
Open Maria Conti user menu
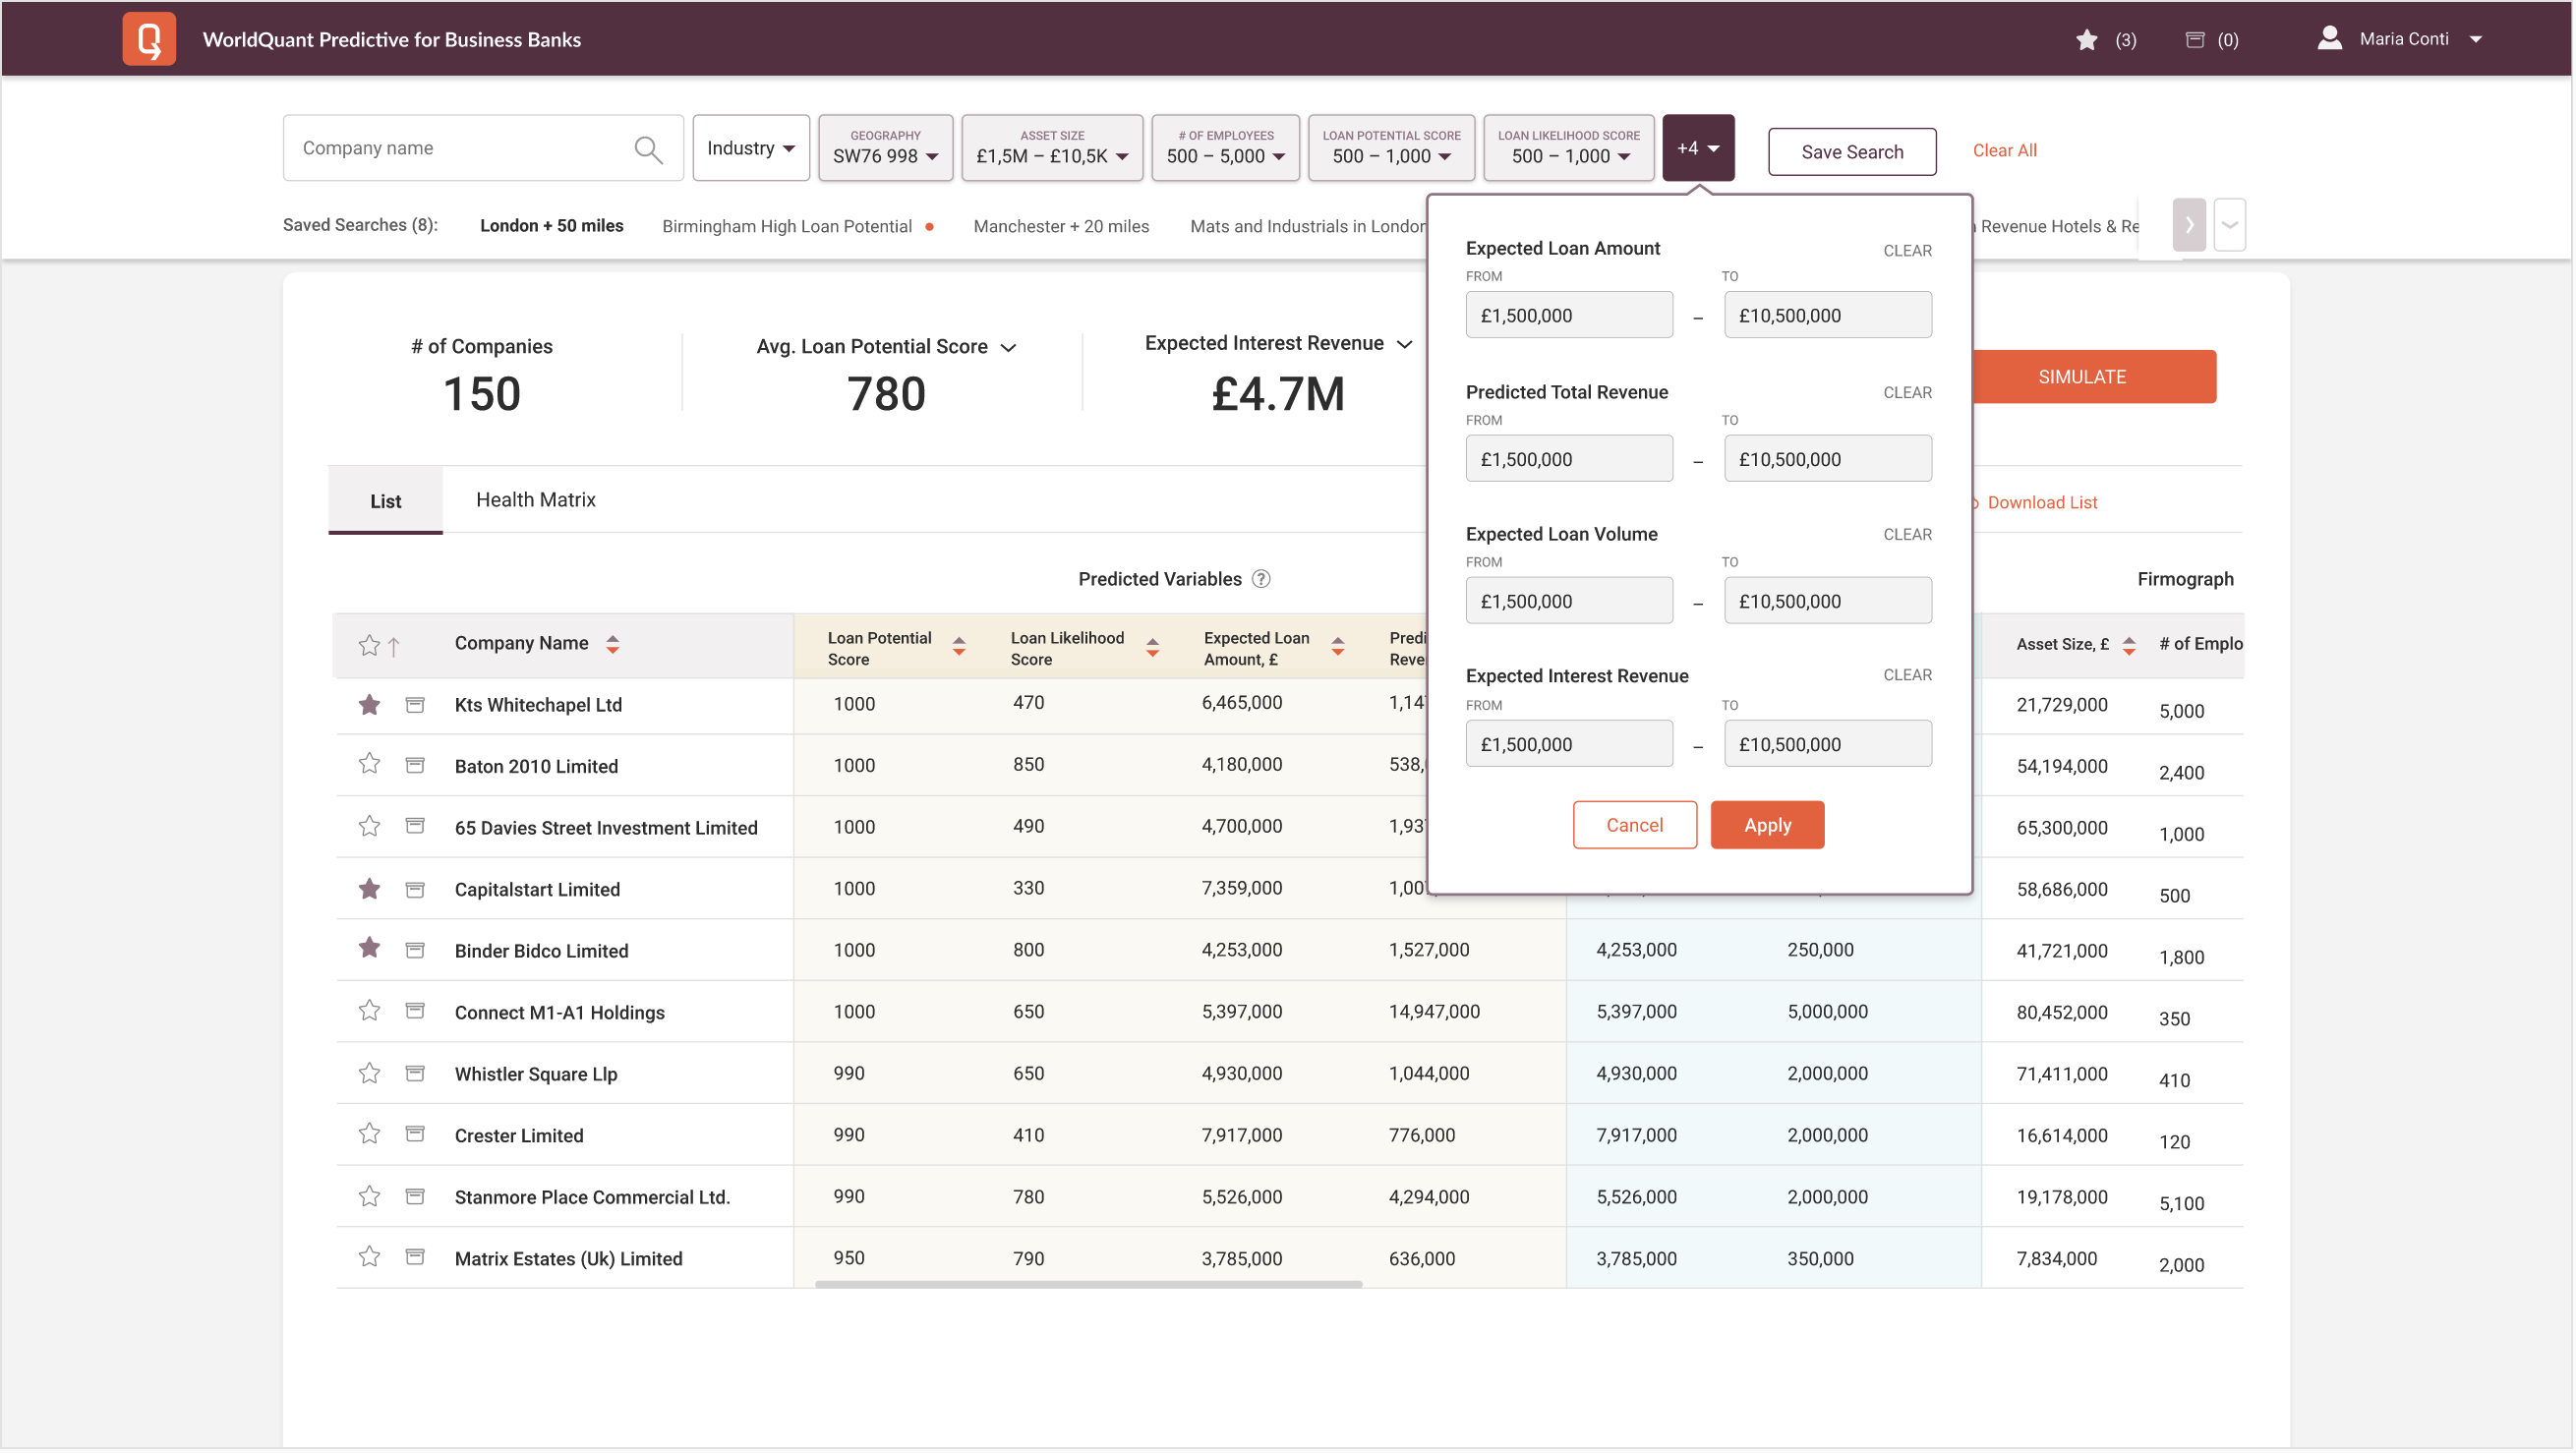2404,39
